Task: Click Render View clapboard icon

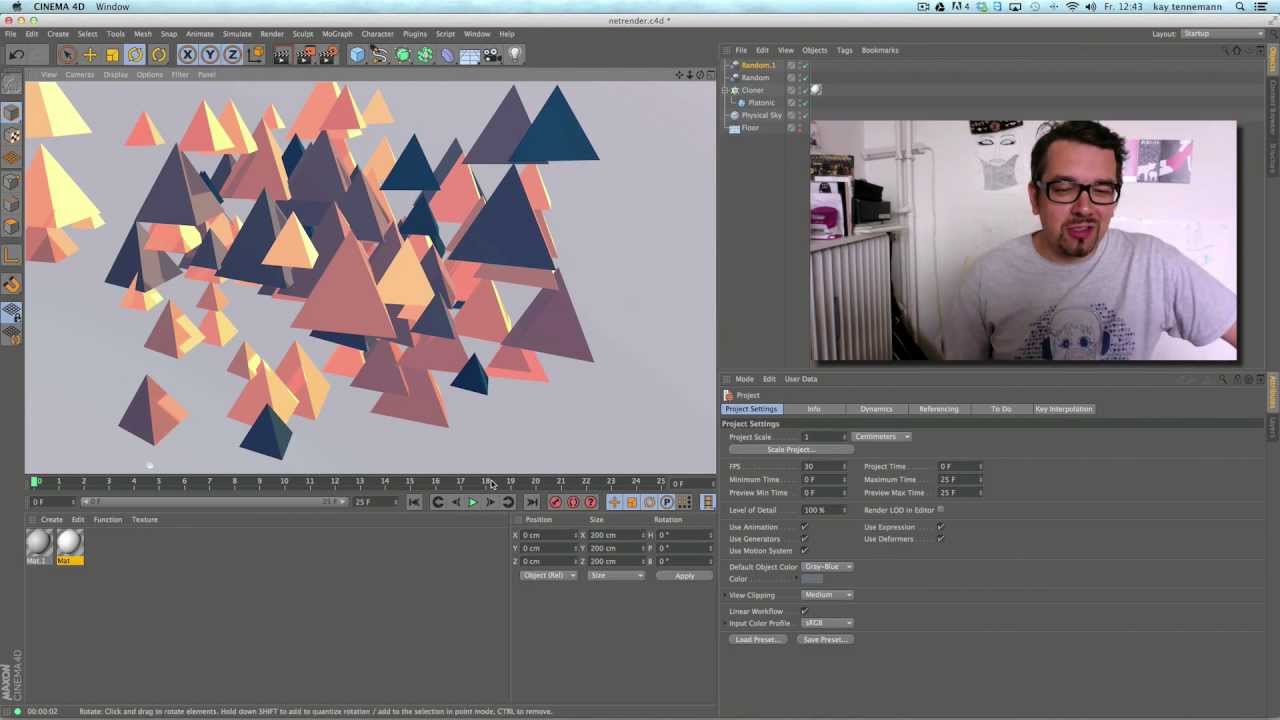Action: click(282, 55)
